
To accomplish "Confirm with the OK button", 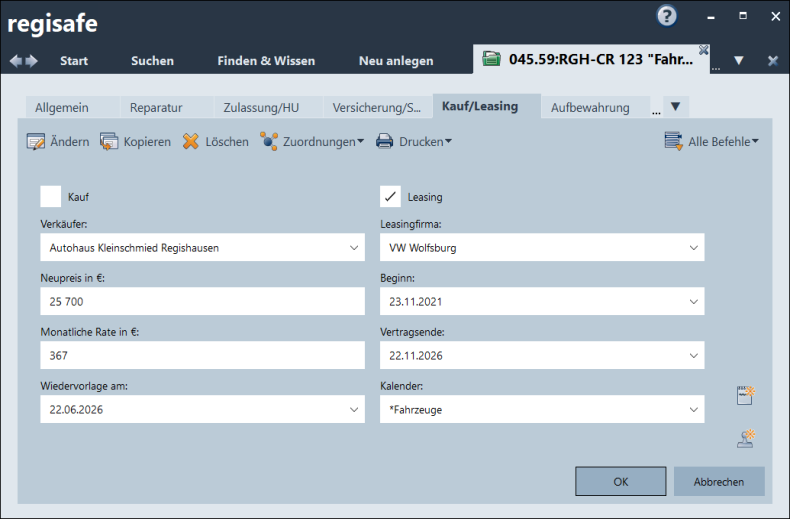I will [x=620, y=481].
